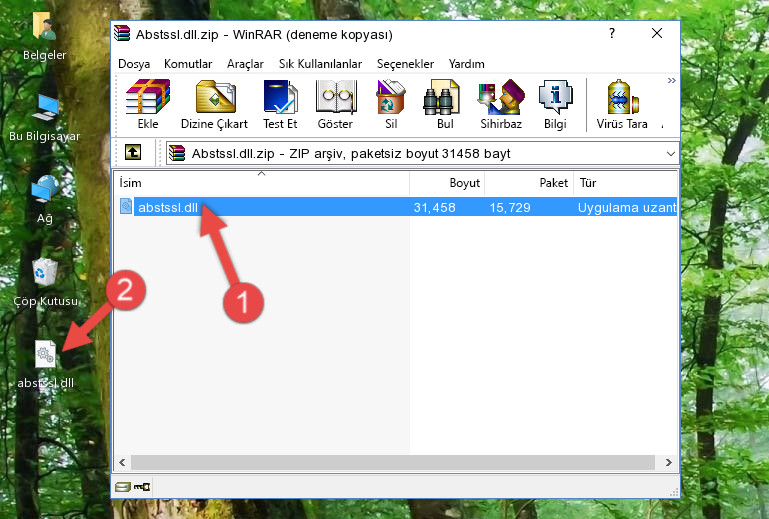769x519 pixels.
Task: Click the address bar archive path text
Action: click(x=351, y=154)
